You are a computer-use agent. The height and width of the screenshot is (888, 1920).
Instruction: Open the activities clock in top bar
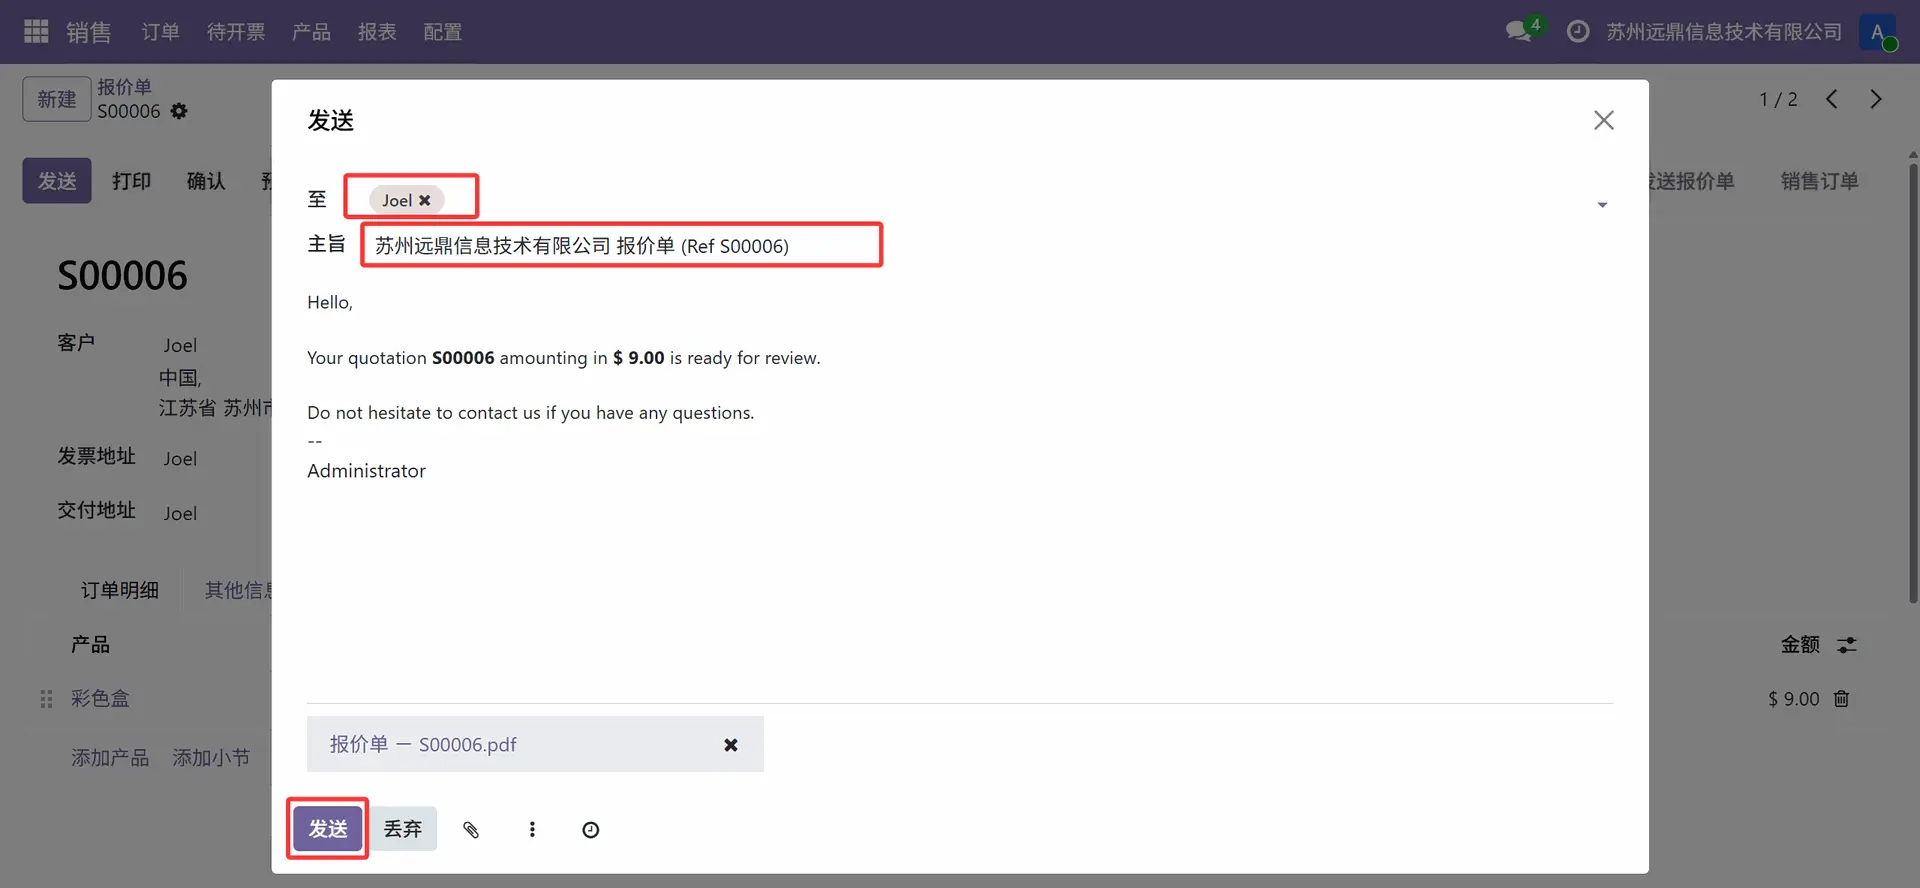pos(1577,32)
